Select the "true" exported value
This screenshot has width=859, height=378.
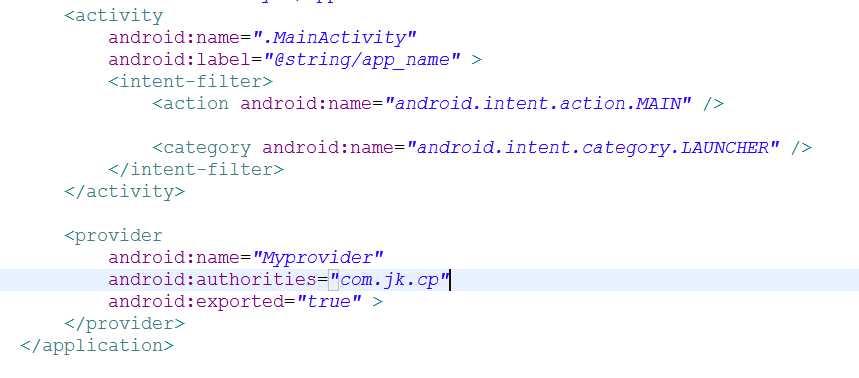[x=329, y=301]
